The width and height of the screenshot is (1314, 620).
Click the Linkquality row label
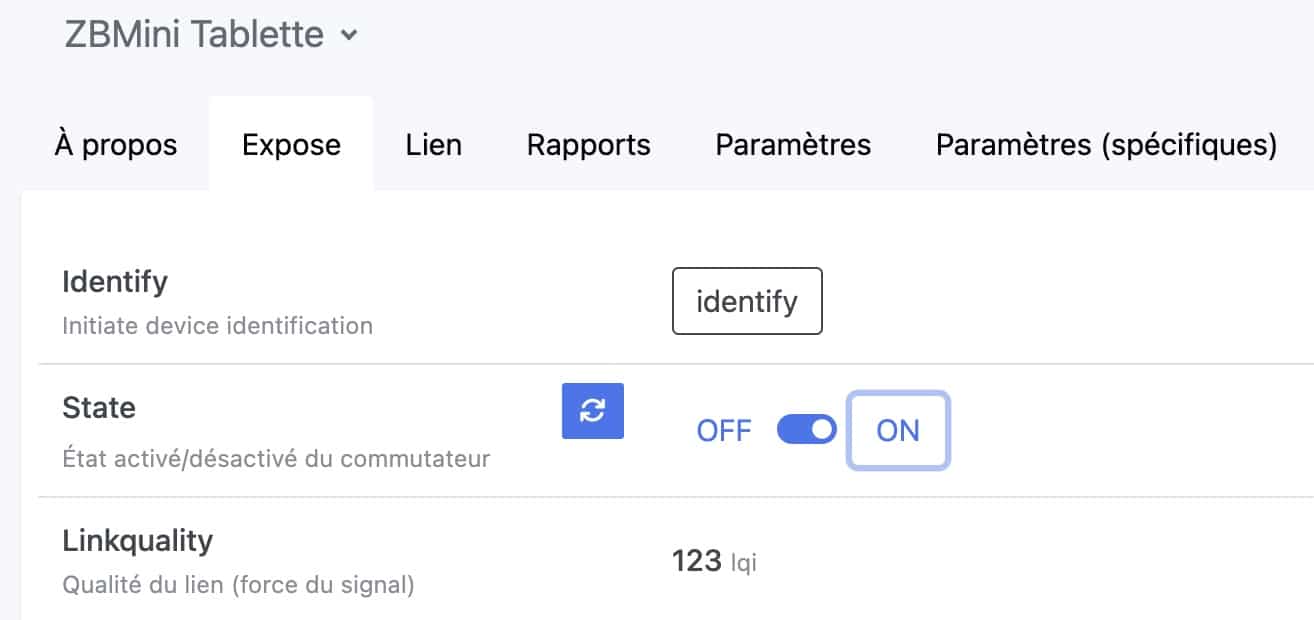pos(138,541)
